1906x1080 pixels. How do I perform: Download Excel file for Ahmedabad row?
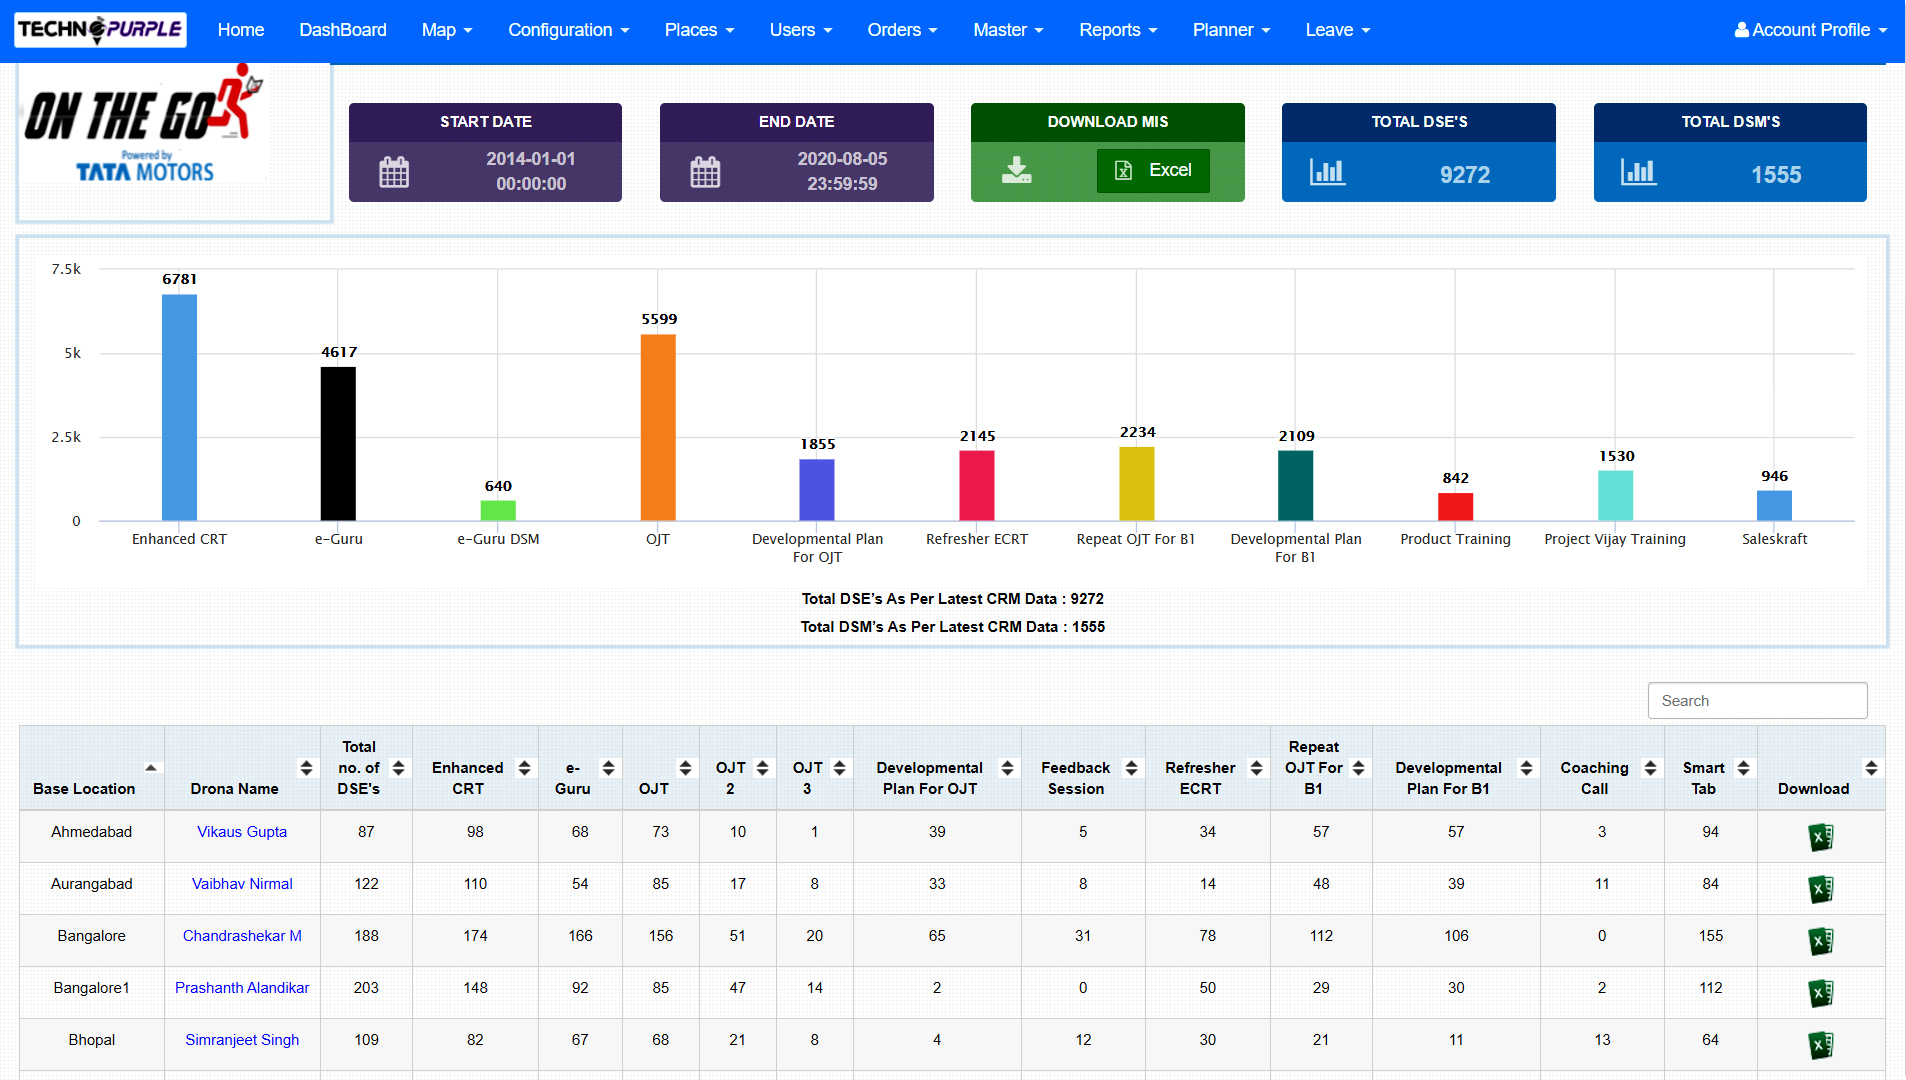1821,837
